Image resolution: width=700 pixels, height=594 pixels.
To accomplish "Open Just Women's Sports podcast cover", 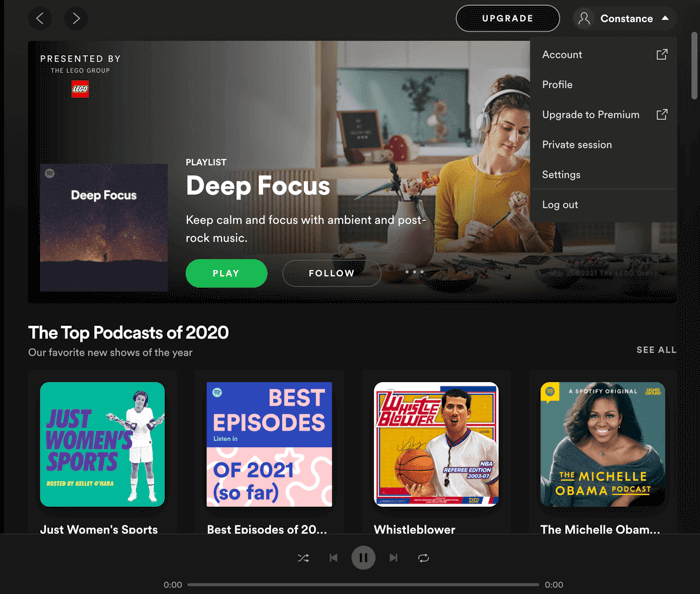I will (102, 444).
